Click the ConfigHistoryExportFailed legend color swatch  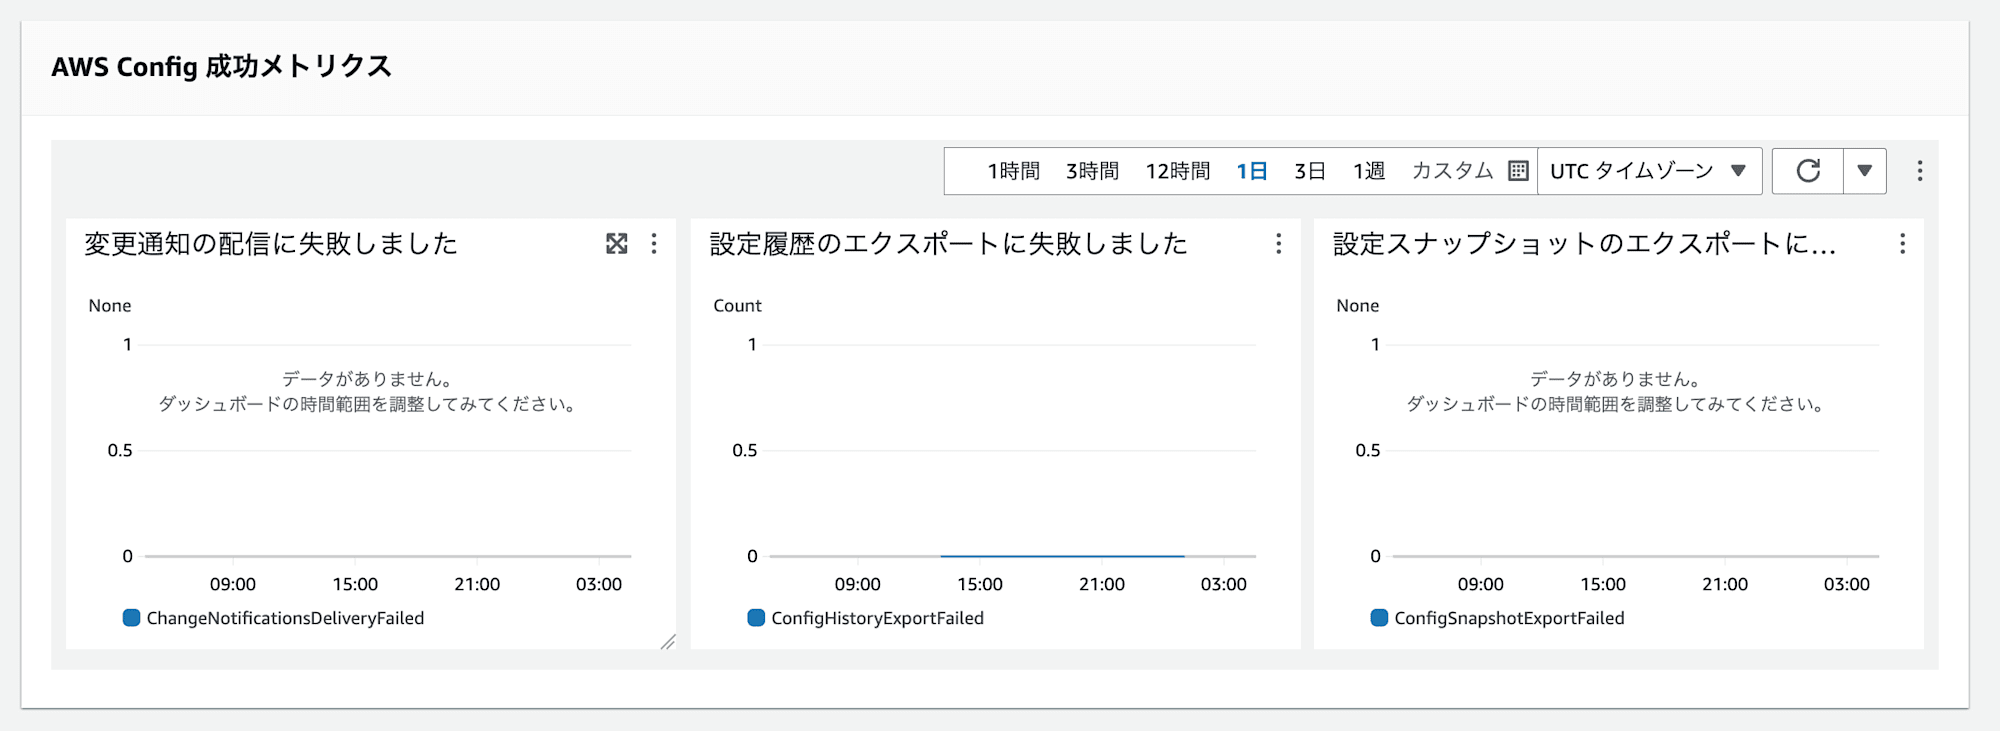756,618
